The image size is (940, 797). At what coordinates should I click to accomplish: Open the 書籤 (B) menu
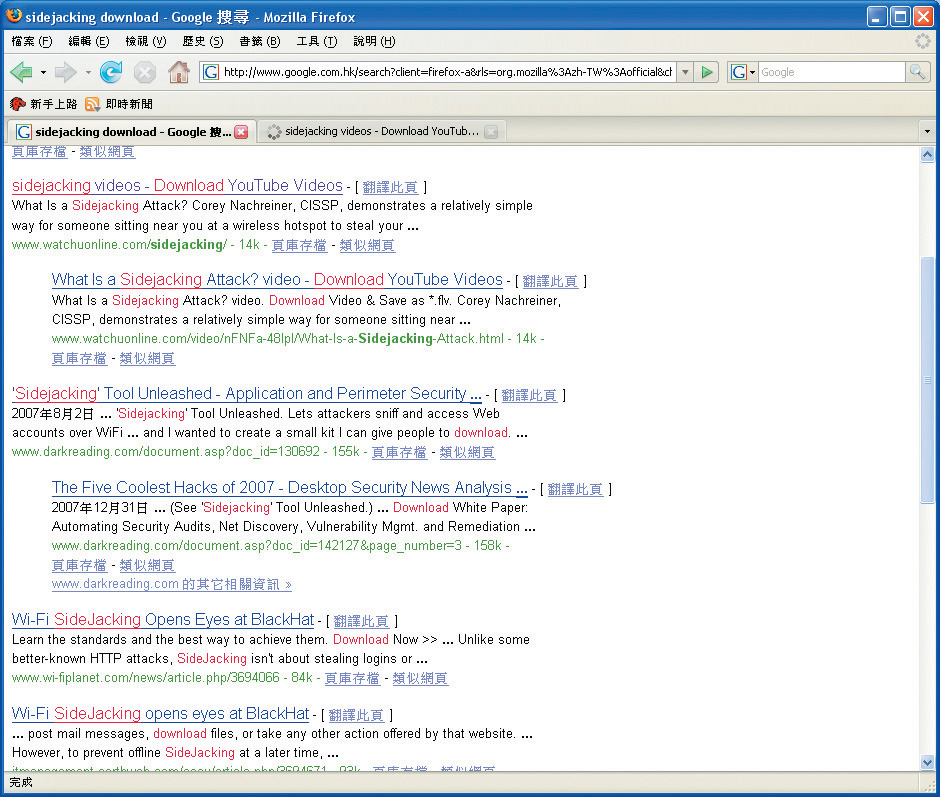260,41
